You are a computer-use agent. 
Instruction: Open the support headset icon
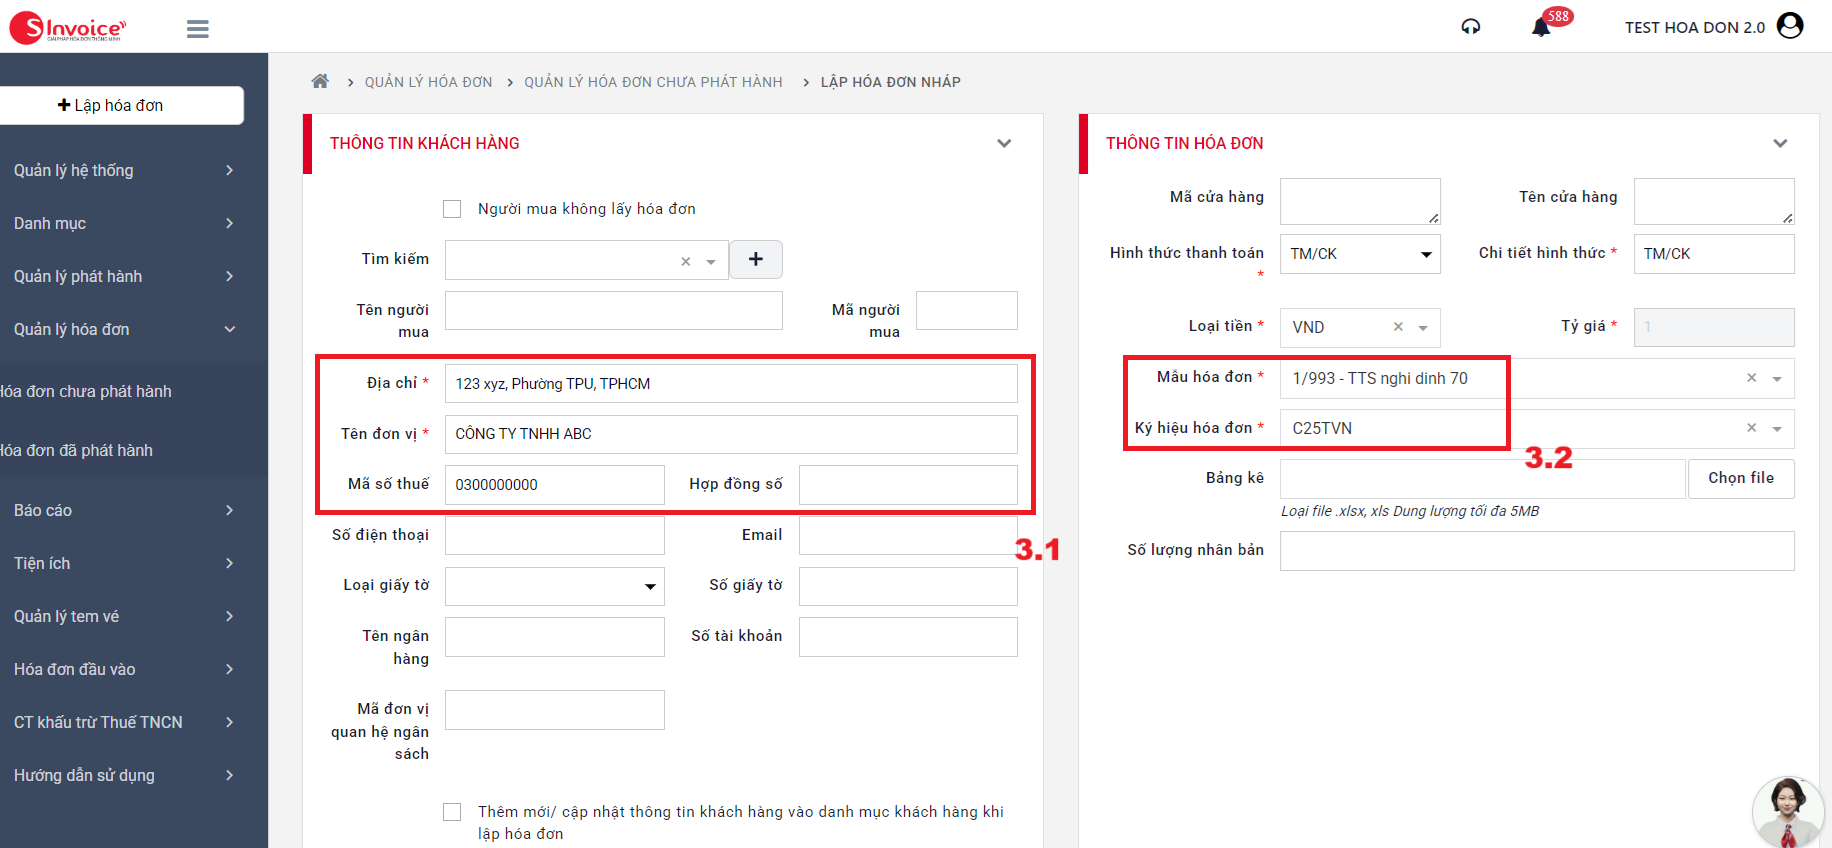(1470, 27)
